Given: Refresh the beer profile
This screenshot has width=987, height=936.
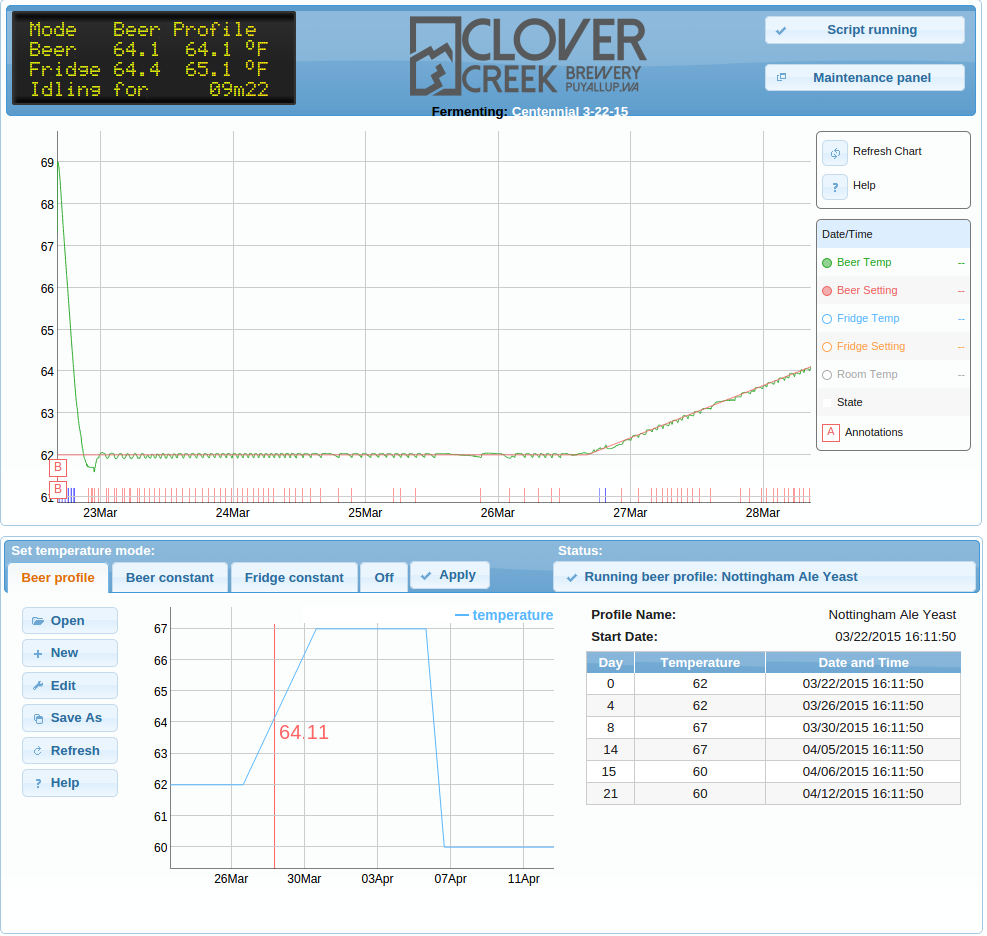Looking at the screenshot, I should point(70,751).
